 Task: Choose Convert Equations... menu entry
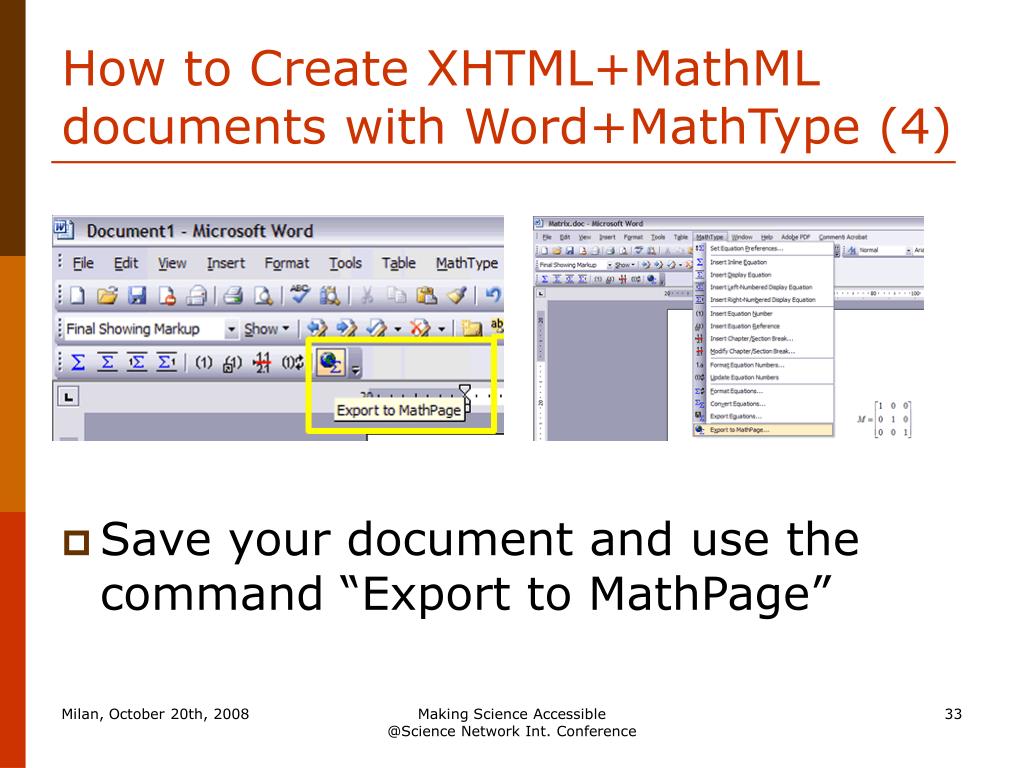point(763,404)
